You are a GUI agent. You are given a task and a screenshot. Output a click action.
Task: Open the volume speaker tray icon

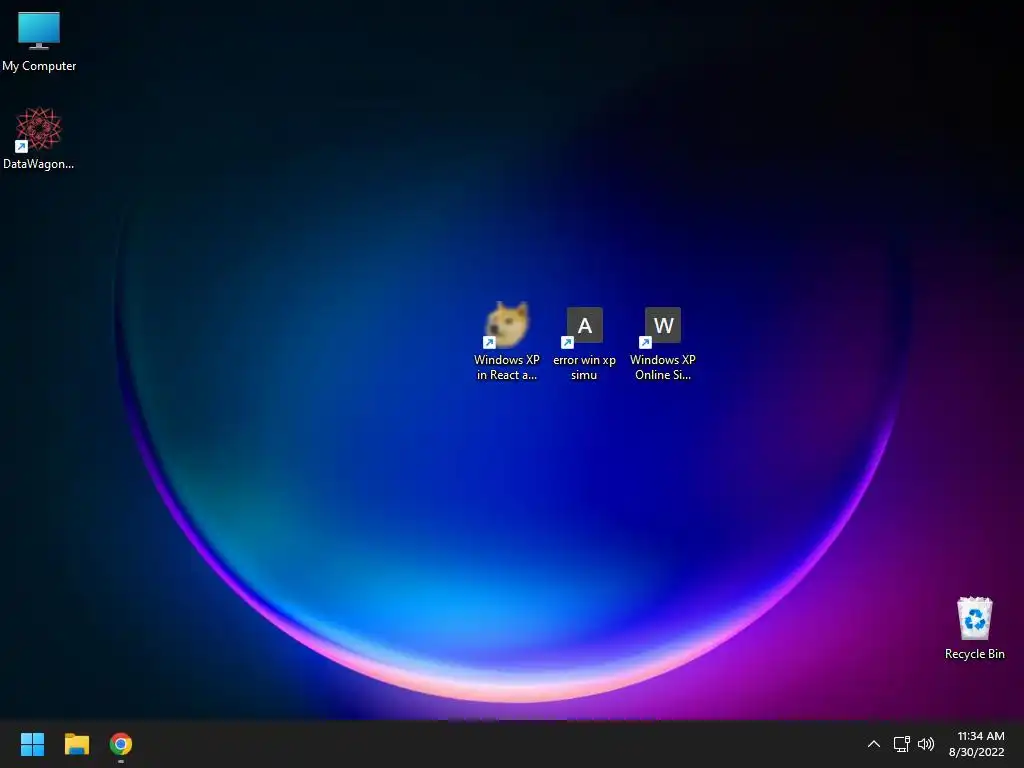pos(926,744)
